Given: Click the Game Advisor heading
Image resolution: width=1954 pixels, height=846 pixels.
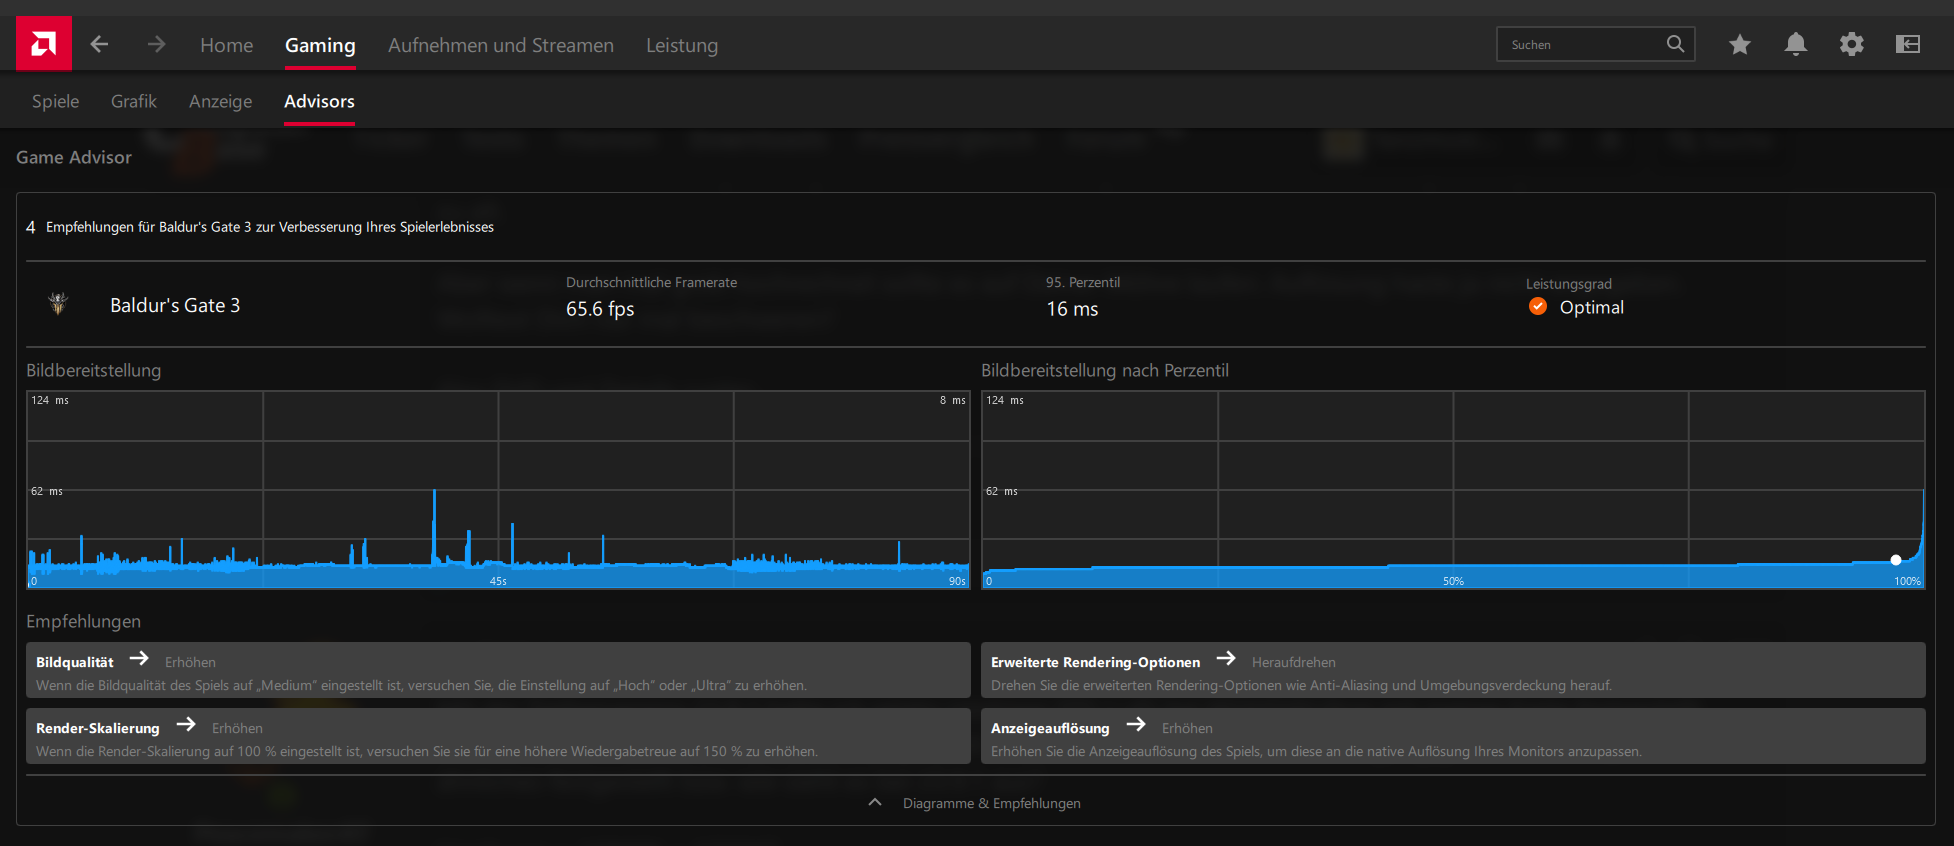Looking at the screenshot, I should pos(74,157).
